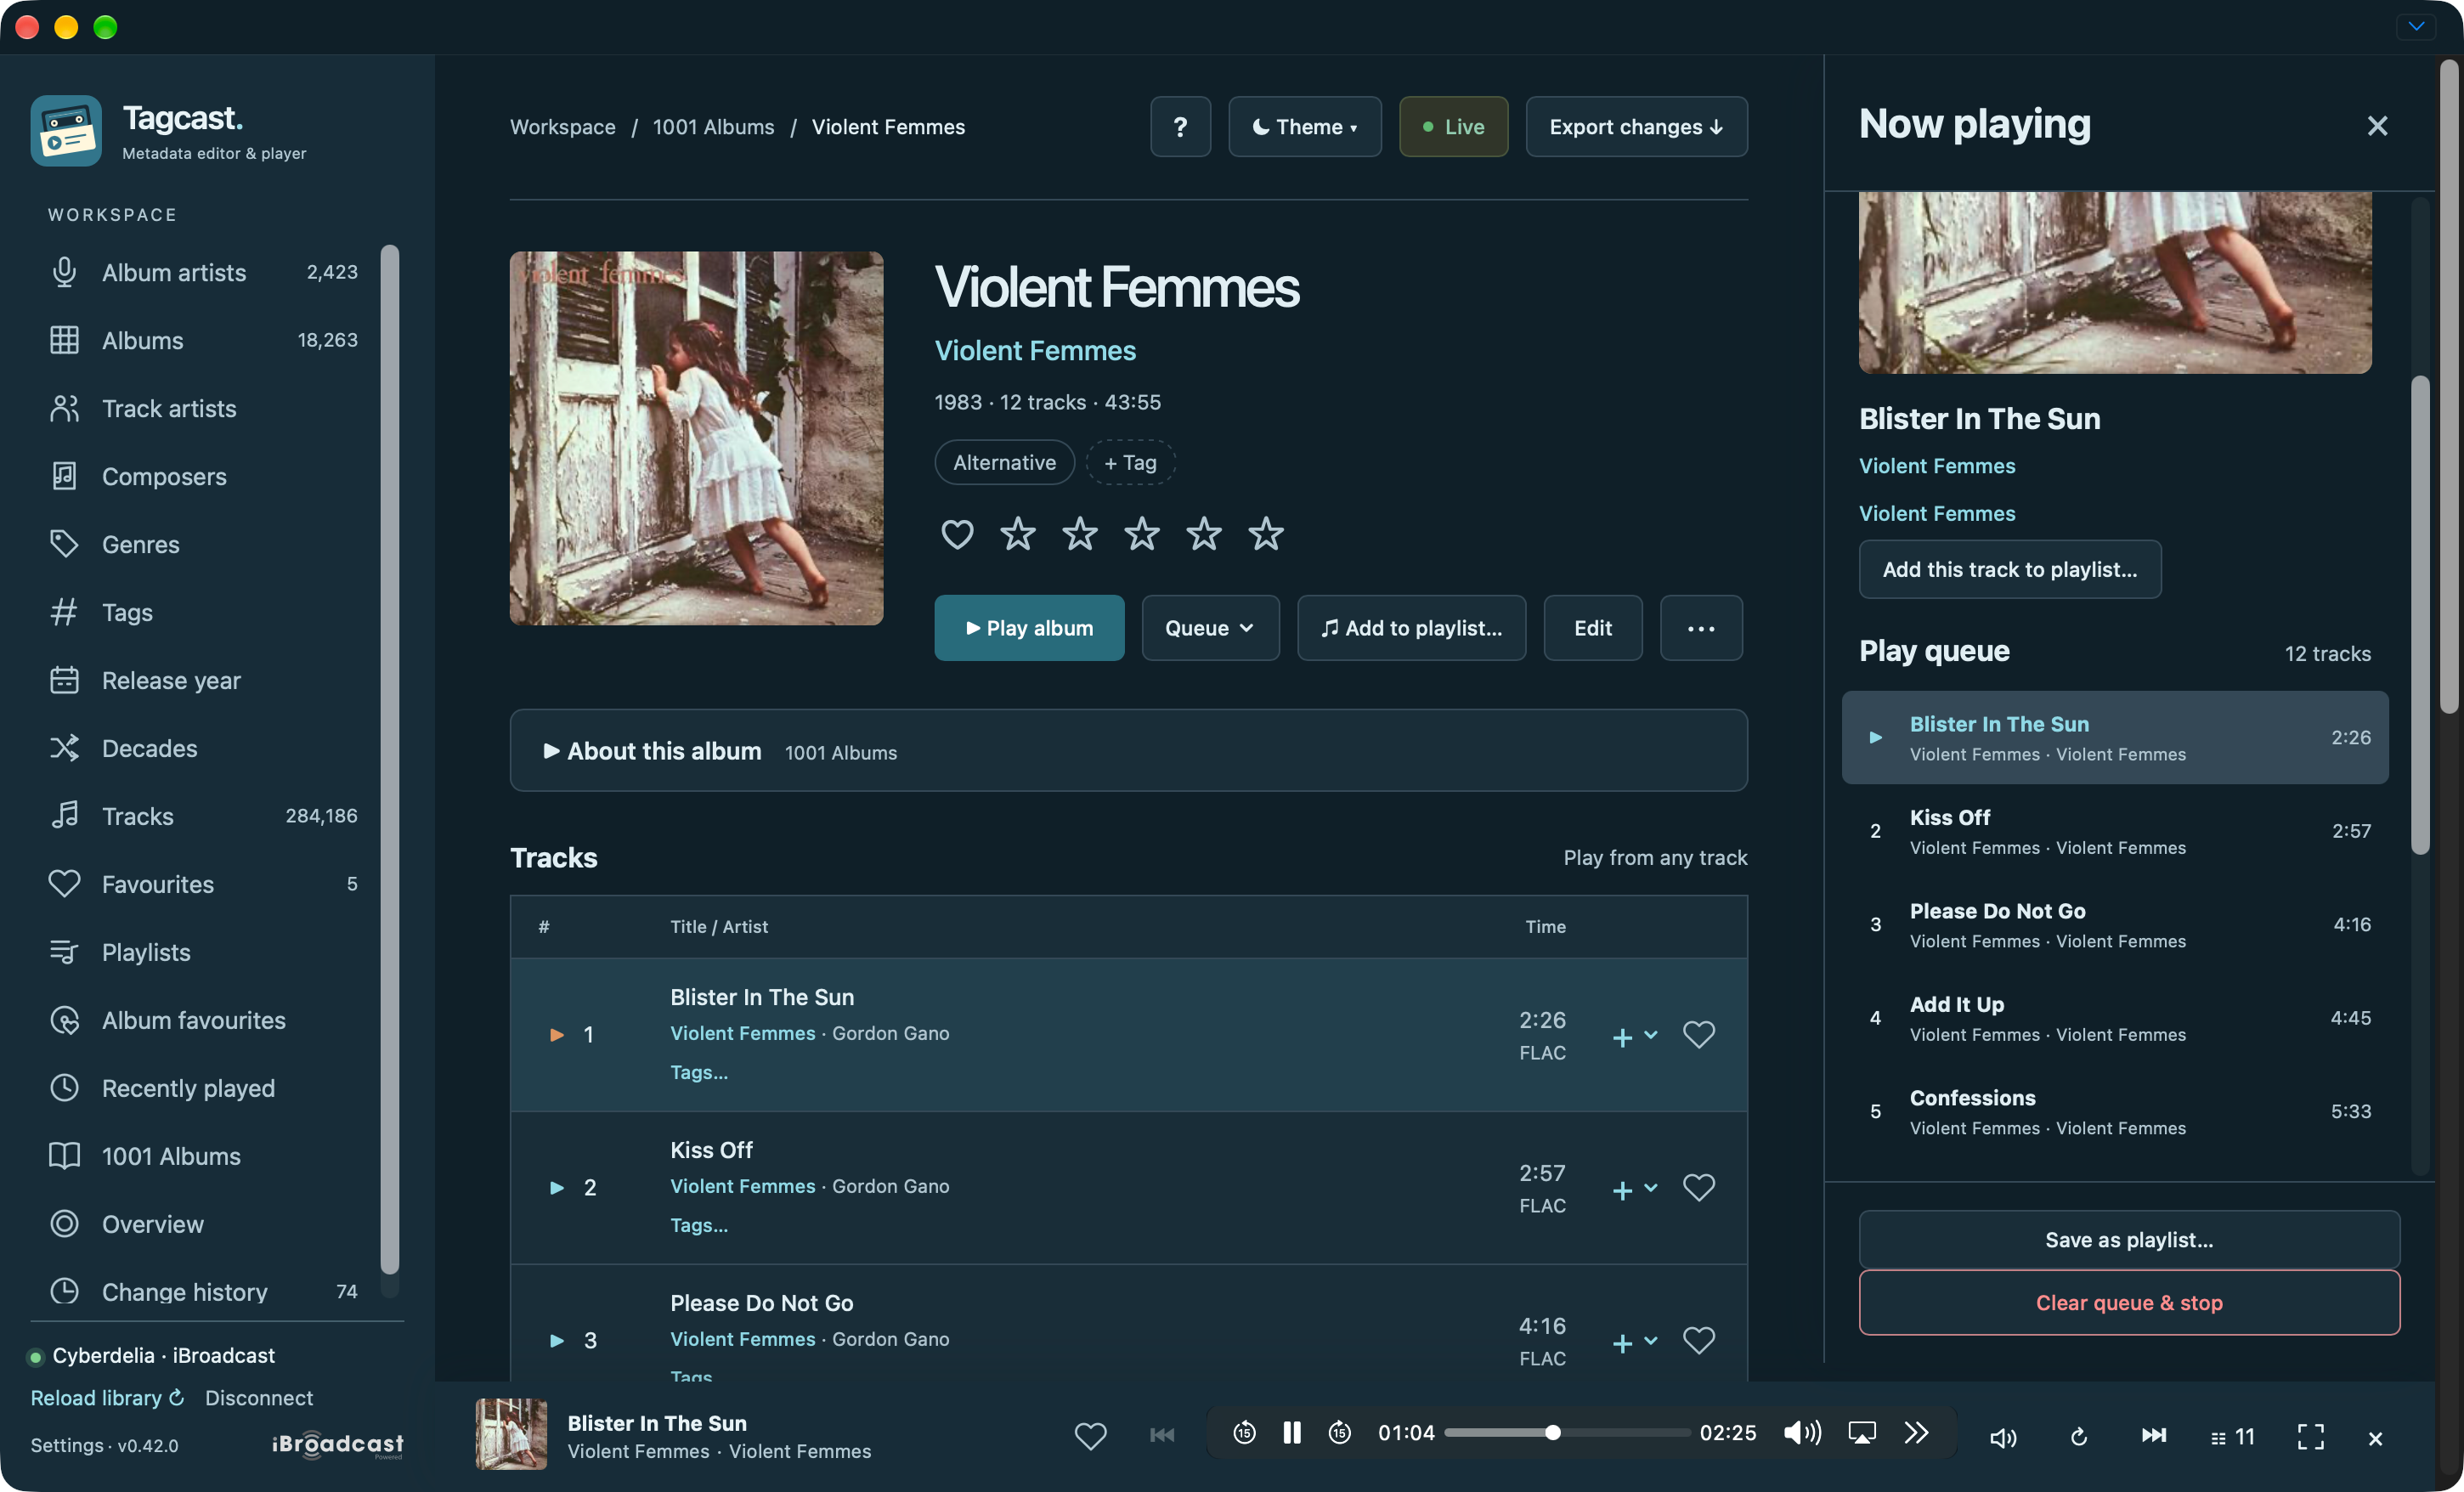Open the Composers section
Viewport: 2464px width, 1492px height.
pyautogui.click(x=203, y=476)
